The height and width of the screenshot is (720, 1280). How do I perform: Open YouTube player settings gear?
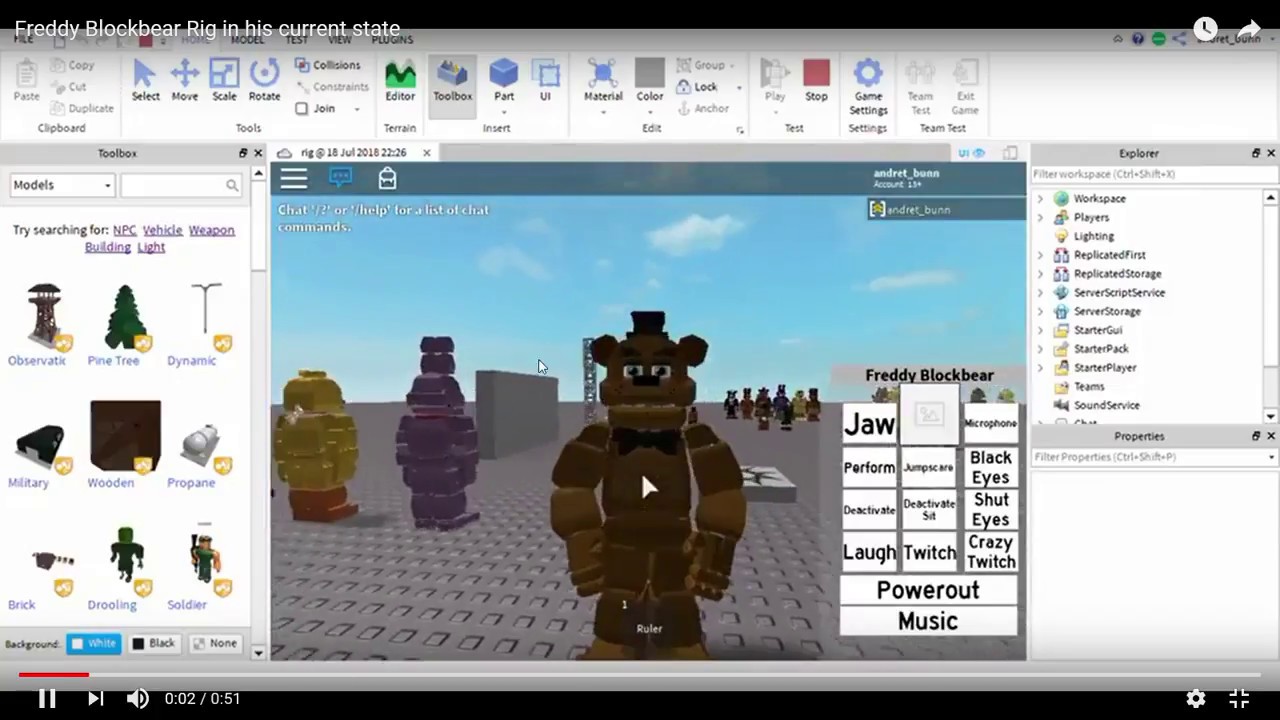tap(1195, 698)
